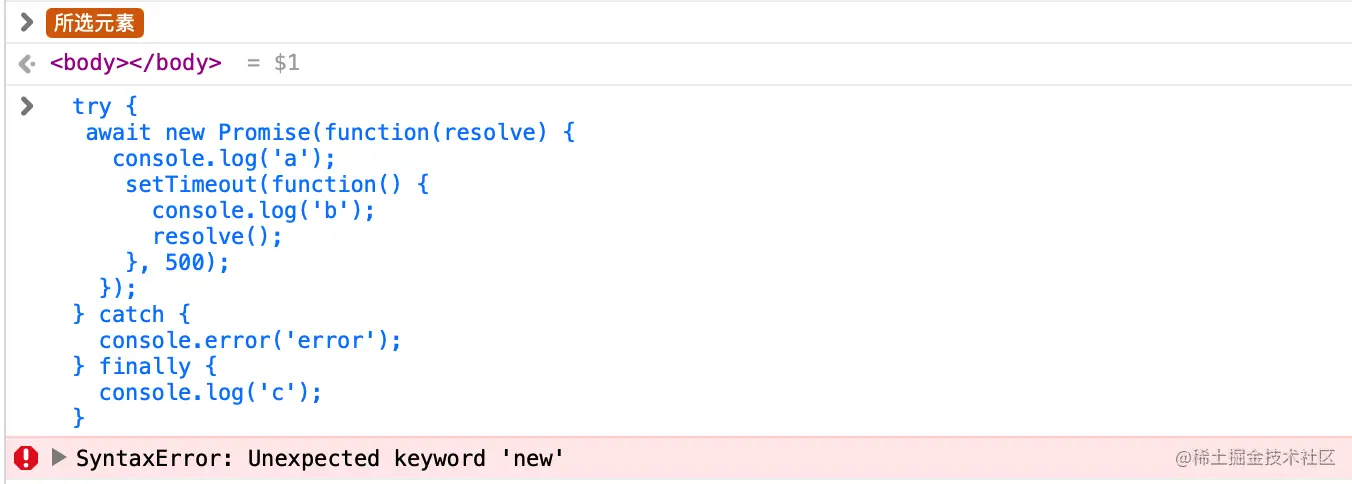Click the chevron beside 所选元素 badge
This screenshot has width=1352, height=484.
coord(27,22)
